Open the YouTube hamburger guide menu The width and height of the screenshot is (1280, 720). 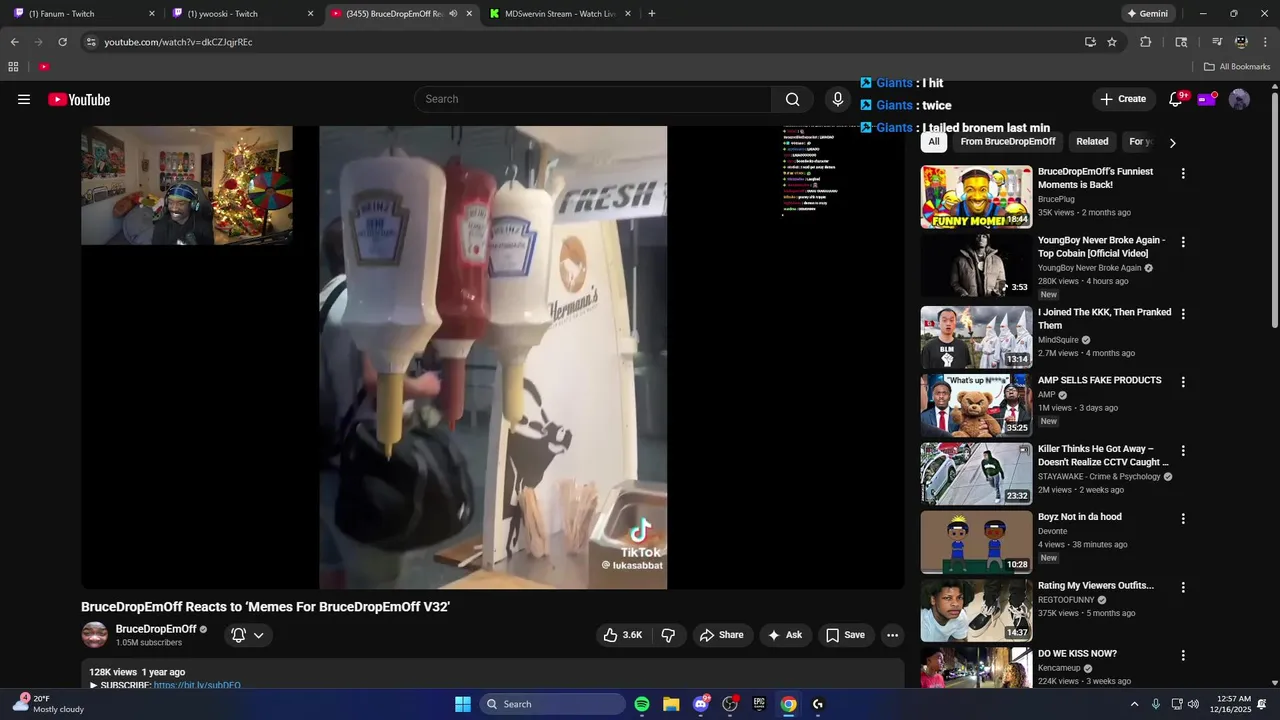coord(24,99)
